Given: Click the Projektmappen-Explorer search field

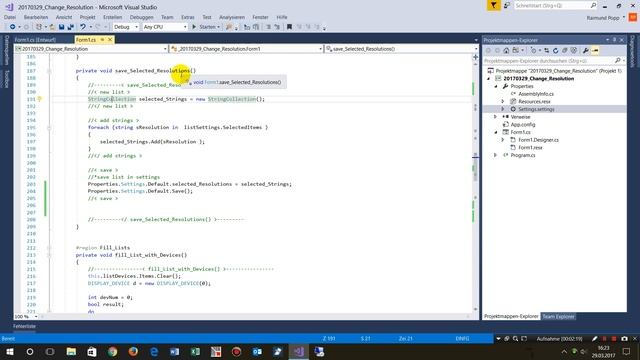Looking at the screenshot, I should tap(554, 60).
